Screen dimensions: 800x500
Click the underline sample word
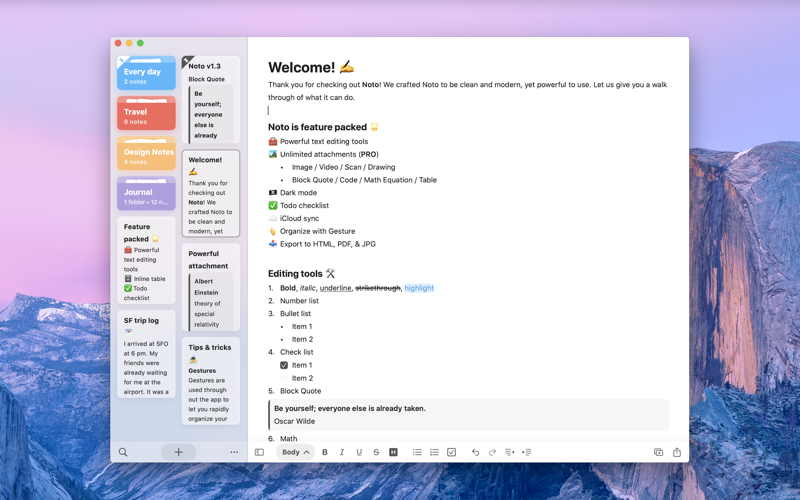pos(335,288)
